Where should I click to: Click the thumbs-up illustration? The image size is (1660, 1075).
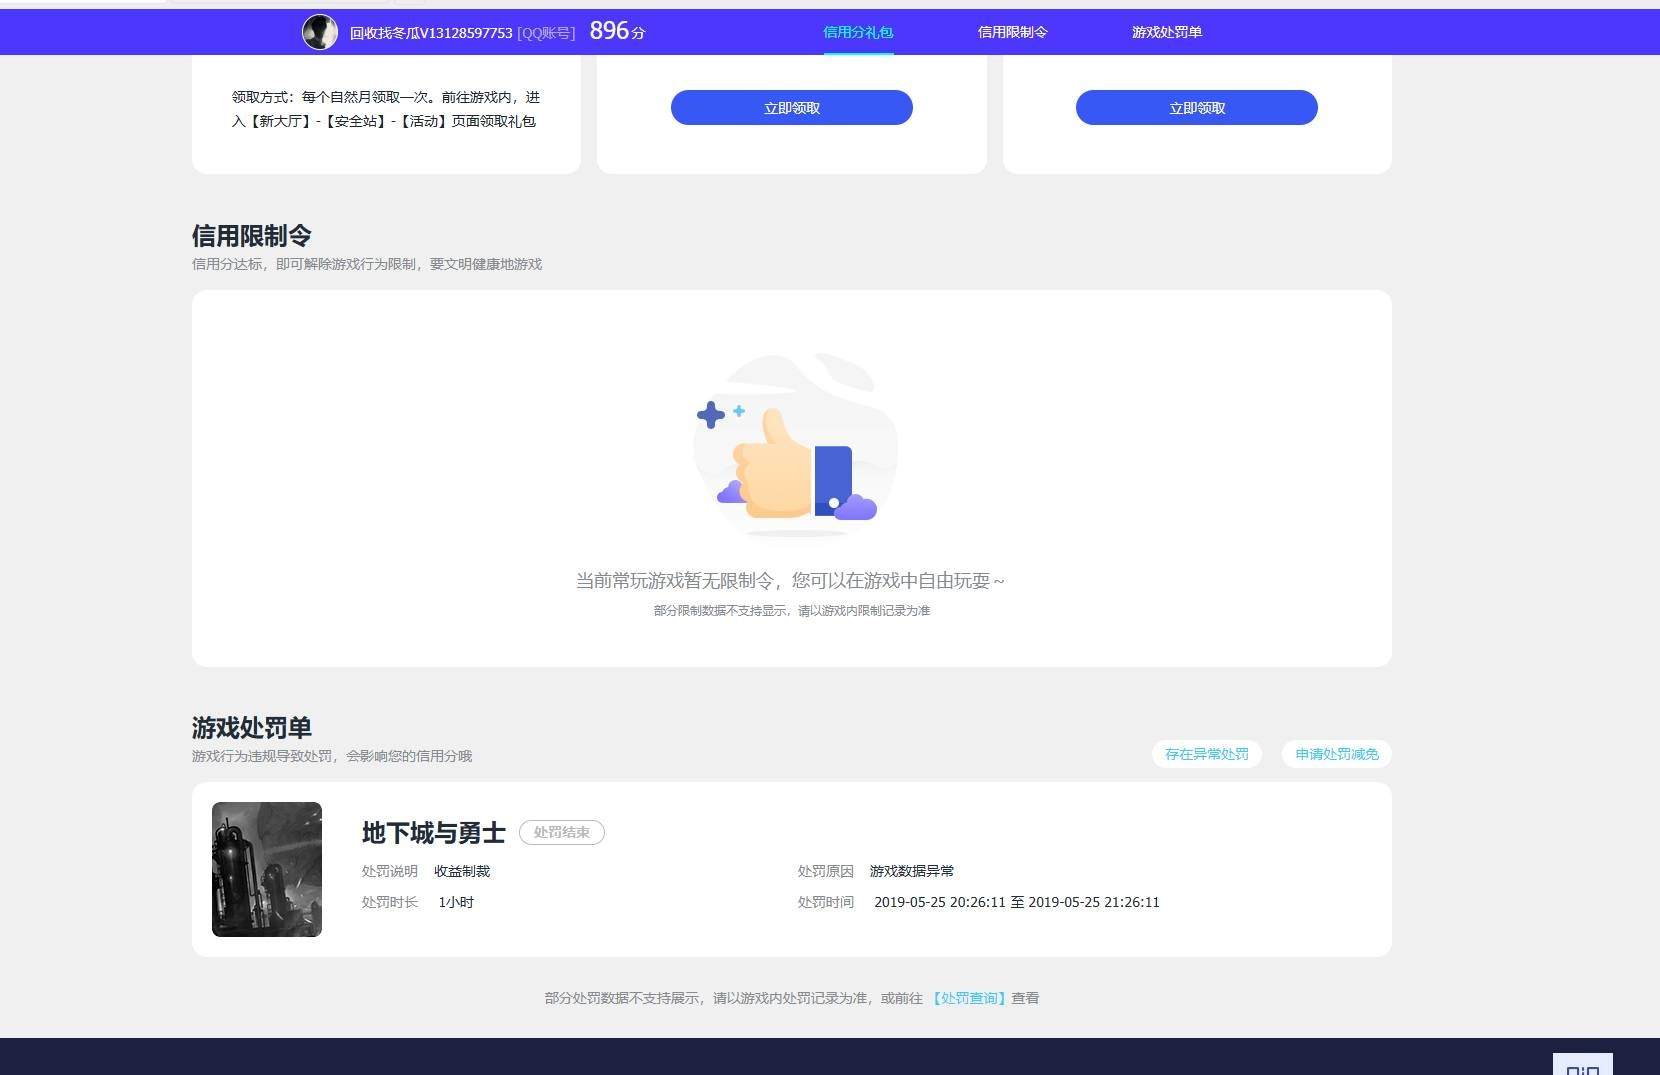(x=796, y=445)
